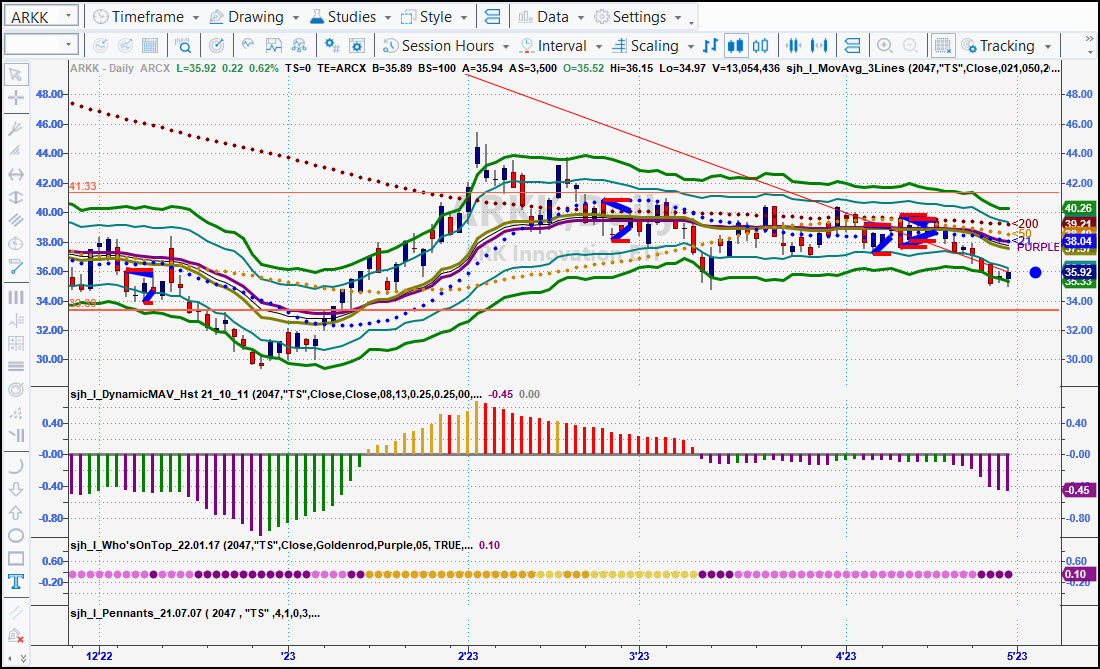Toggle the data grid selection button
The image size is (1100, 669).
pyautogui.click(x=943, y=46)
